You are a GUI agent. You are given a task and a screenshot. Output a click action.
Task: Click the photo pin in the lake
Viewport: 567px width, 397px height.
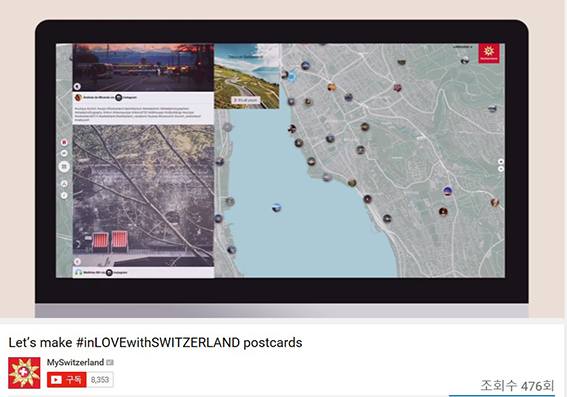tap(276, 208)
